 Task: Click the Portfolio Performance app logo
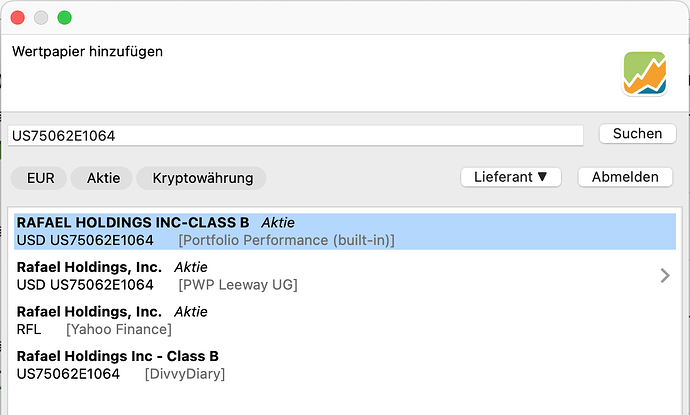pyautogui.click(x=644, y=73)
